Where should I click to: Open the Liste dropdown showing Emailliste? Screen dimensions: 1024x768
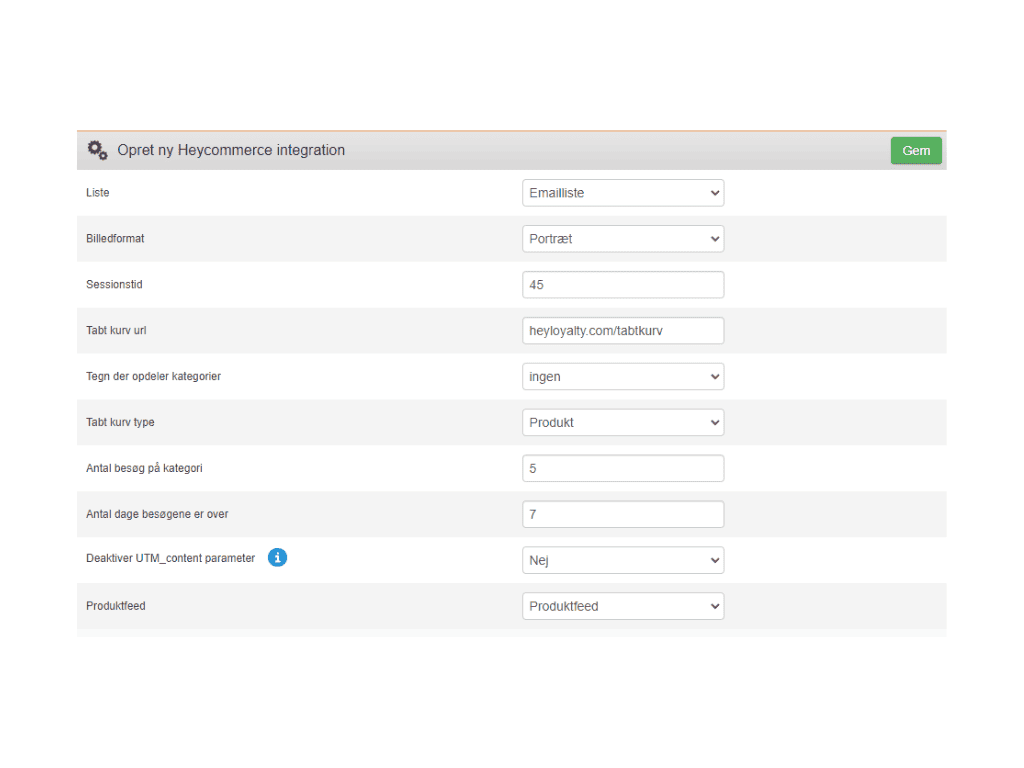pos(622,193)
